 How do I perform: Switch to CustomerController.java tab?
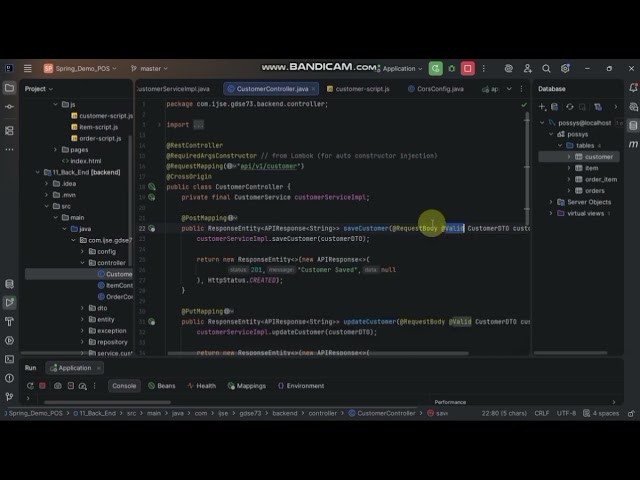272,89
